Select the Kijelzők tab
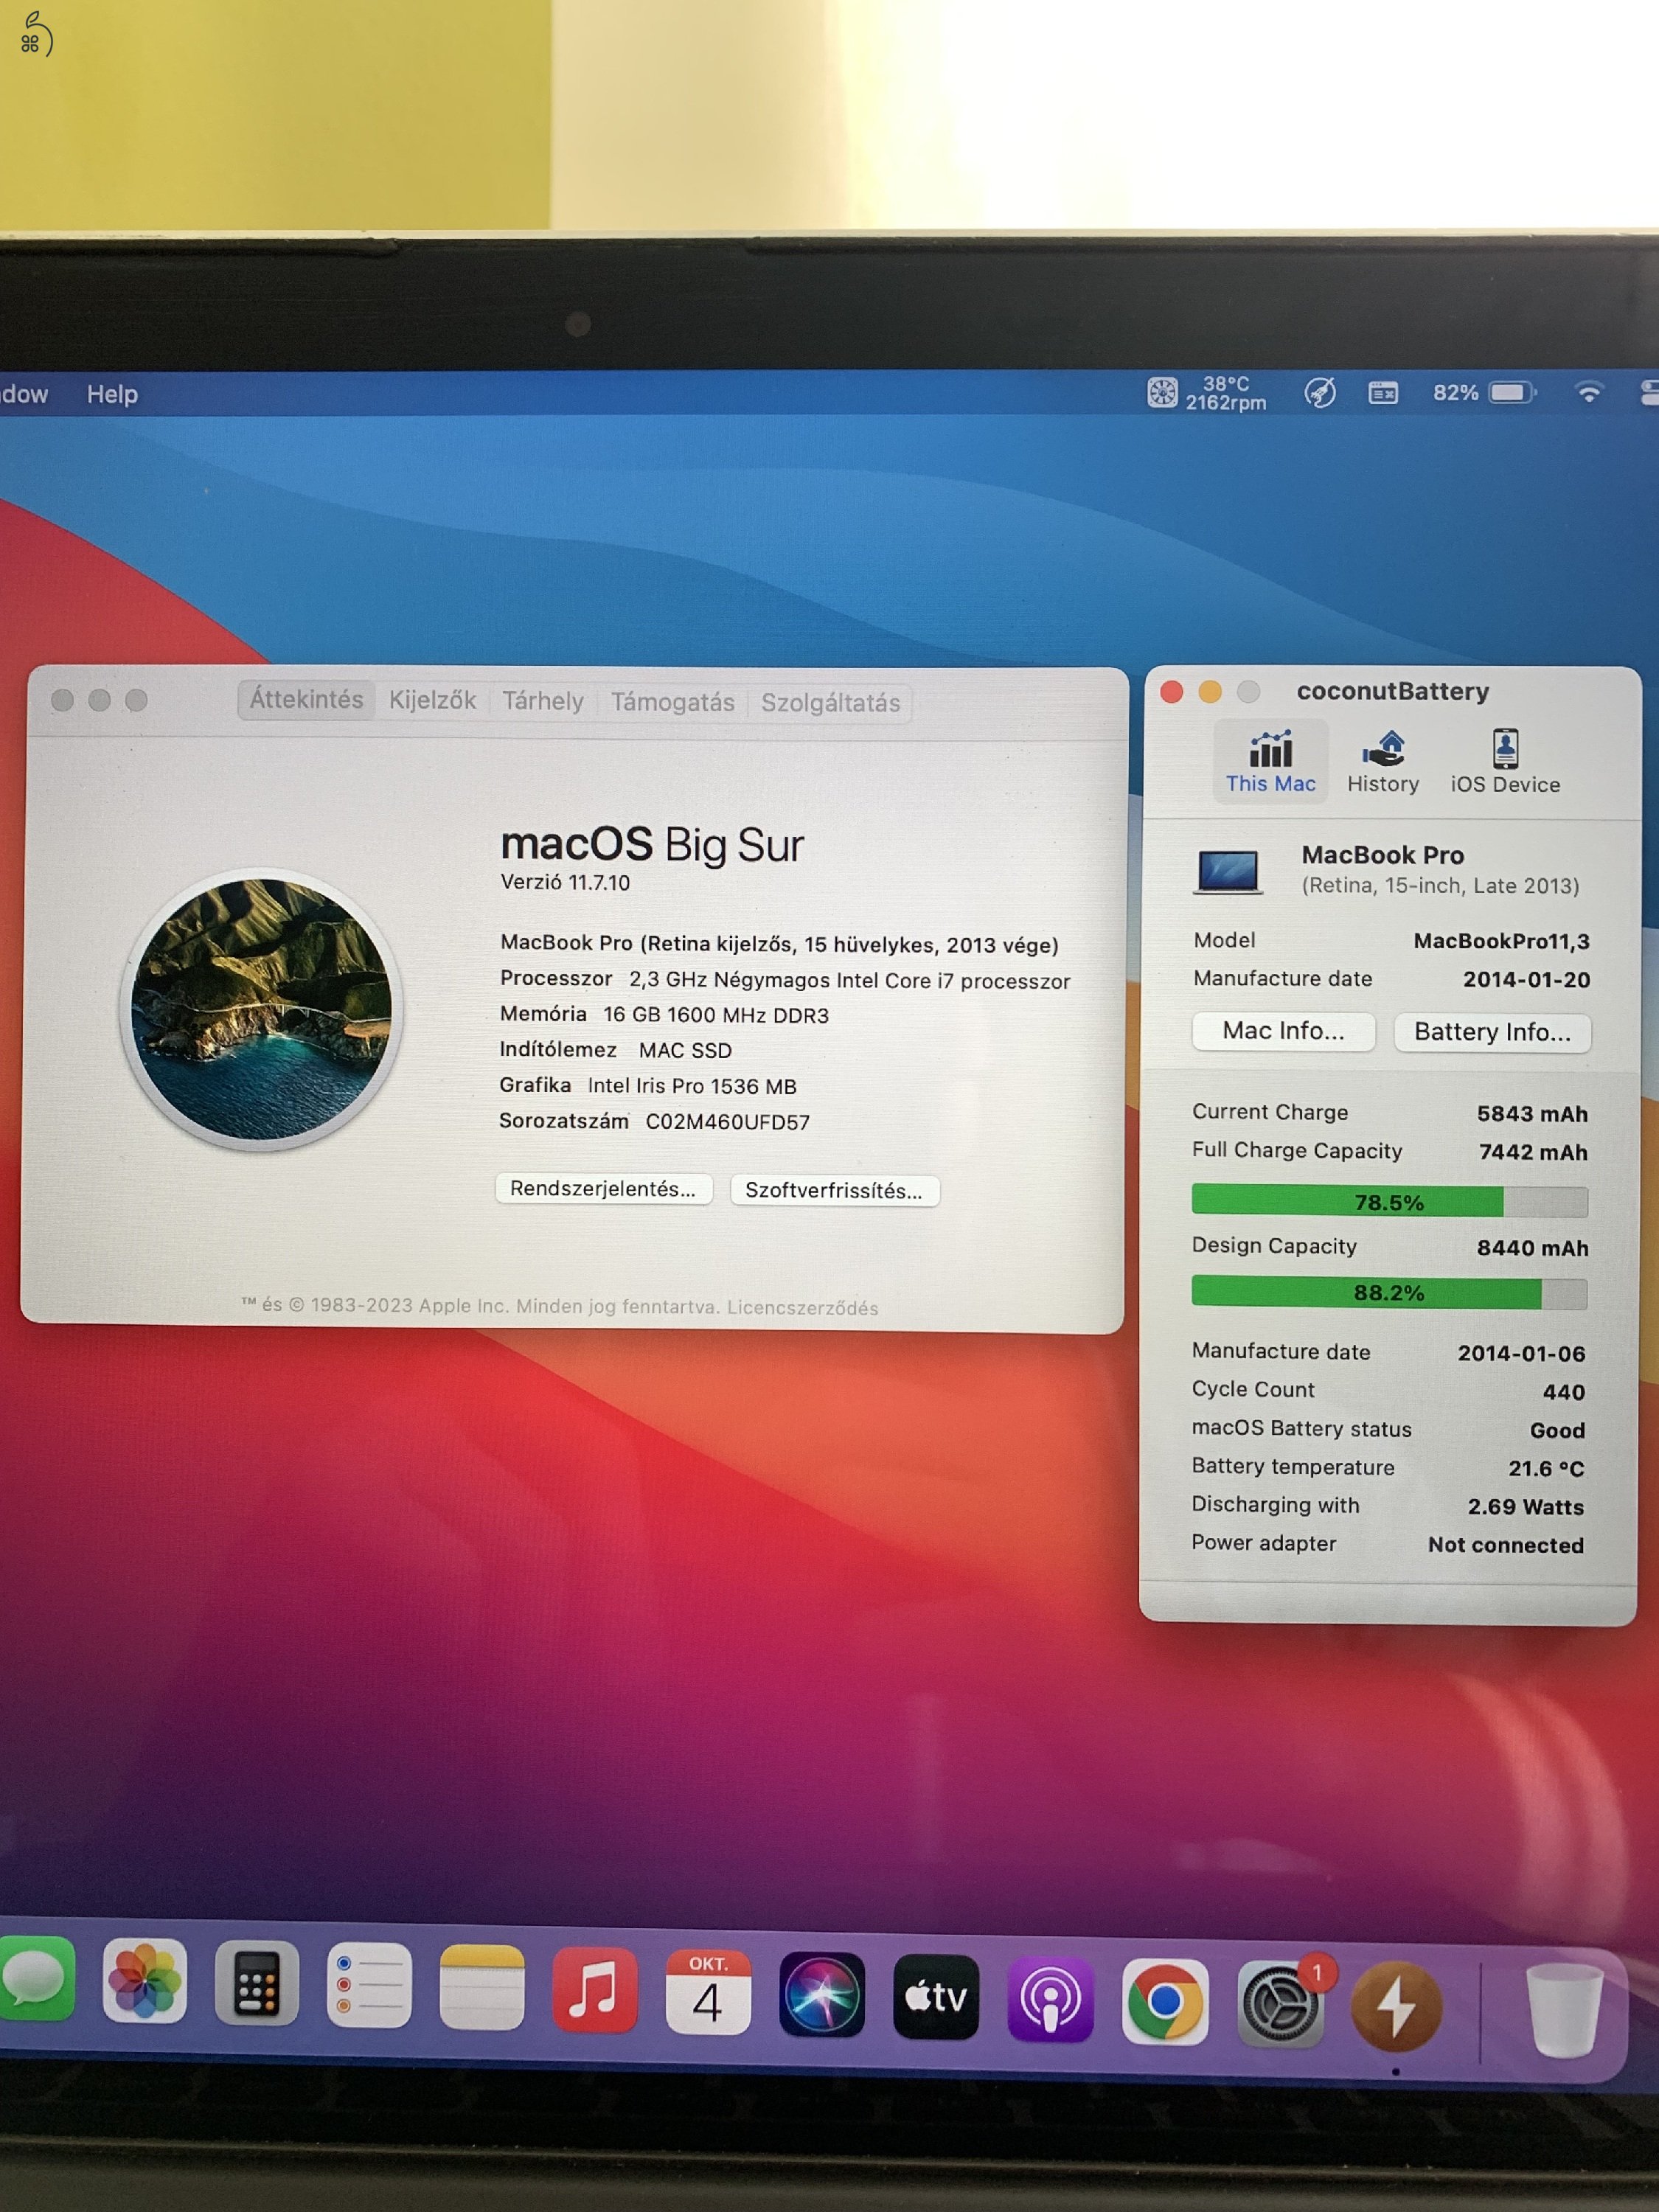This screenshot has width=1659, height=2212. 432,700
